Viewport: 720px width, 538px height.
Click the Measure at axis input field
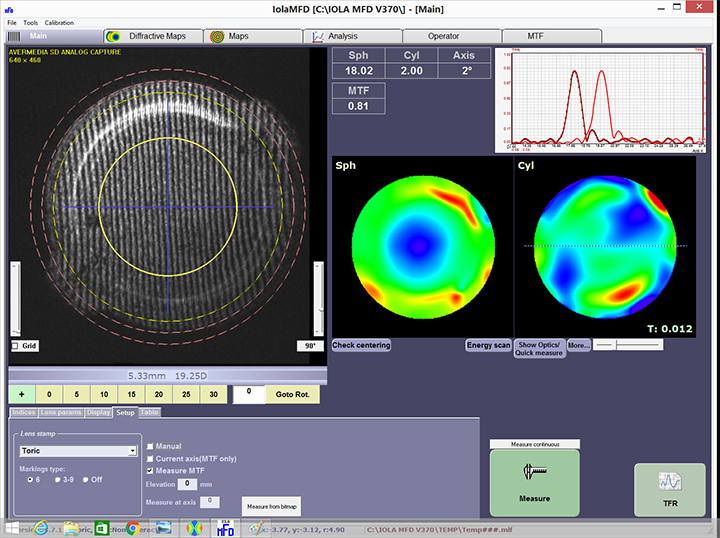coord(210,502)
